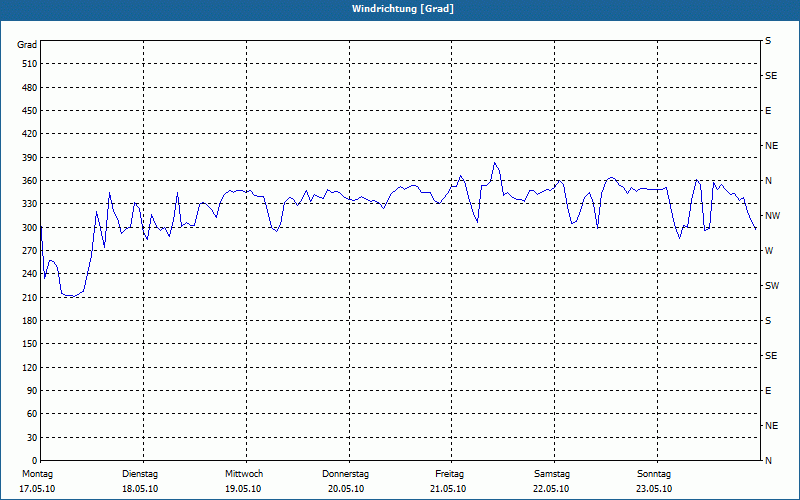Select the "Donnerstag" day label
This screenshot has width=800, height=500.
point(345,474)
